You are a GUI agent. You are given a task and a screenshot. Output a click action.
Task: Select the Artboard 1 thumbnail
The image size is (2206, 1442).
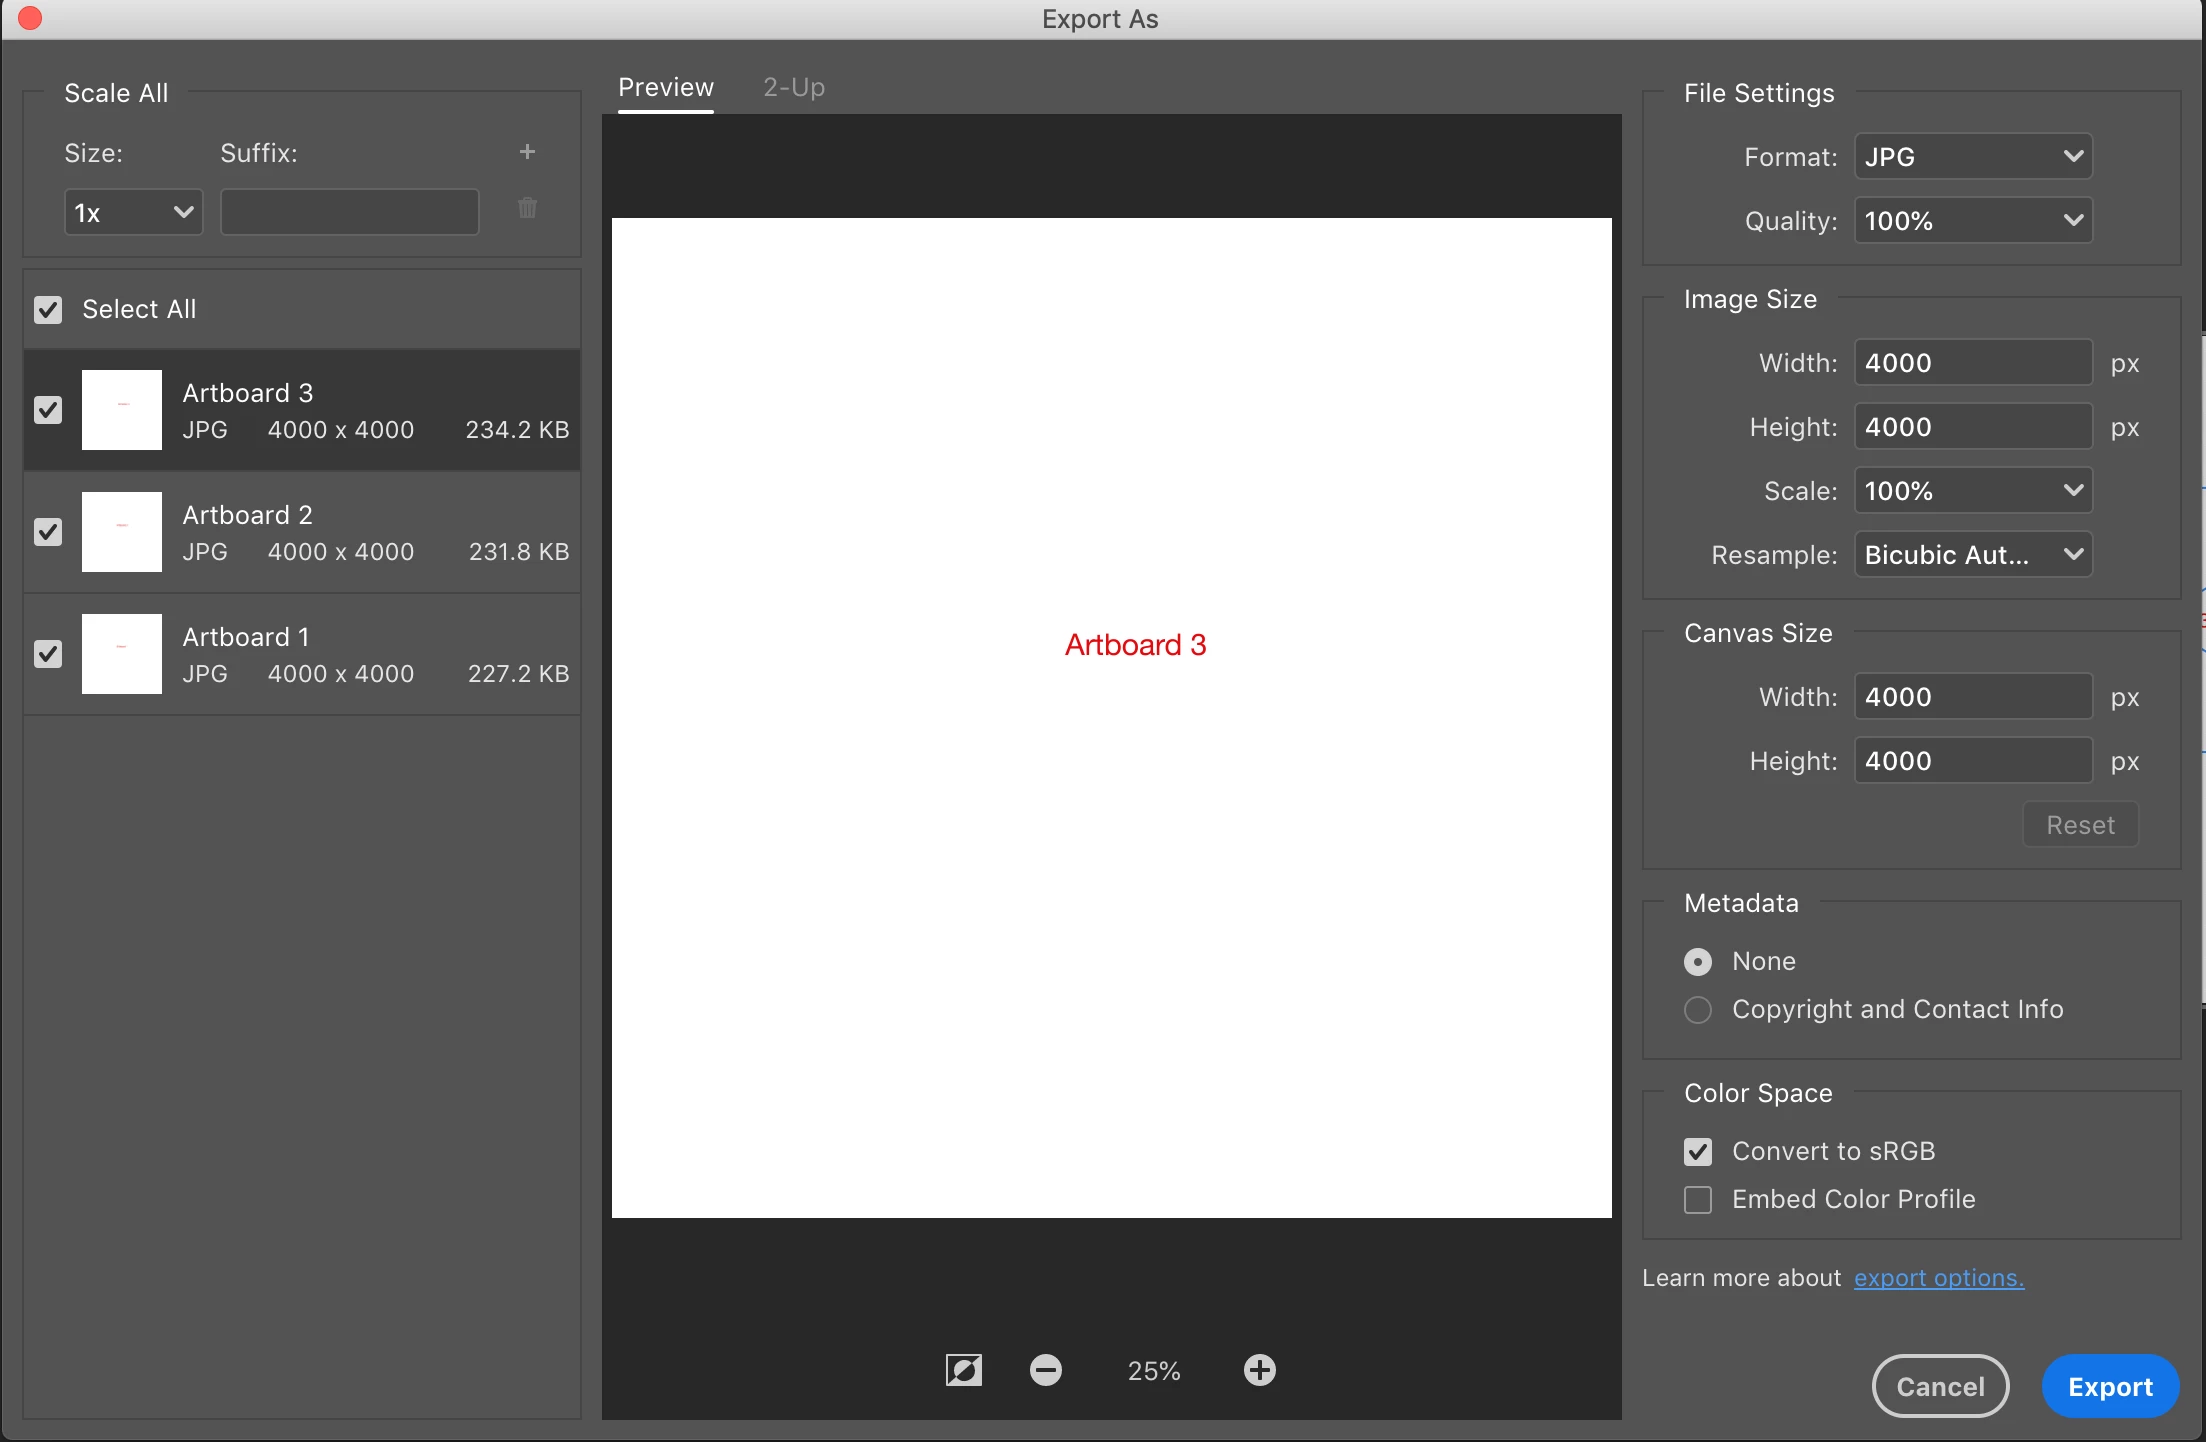click(x=122, y=654)
